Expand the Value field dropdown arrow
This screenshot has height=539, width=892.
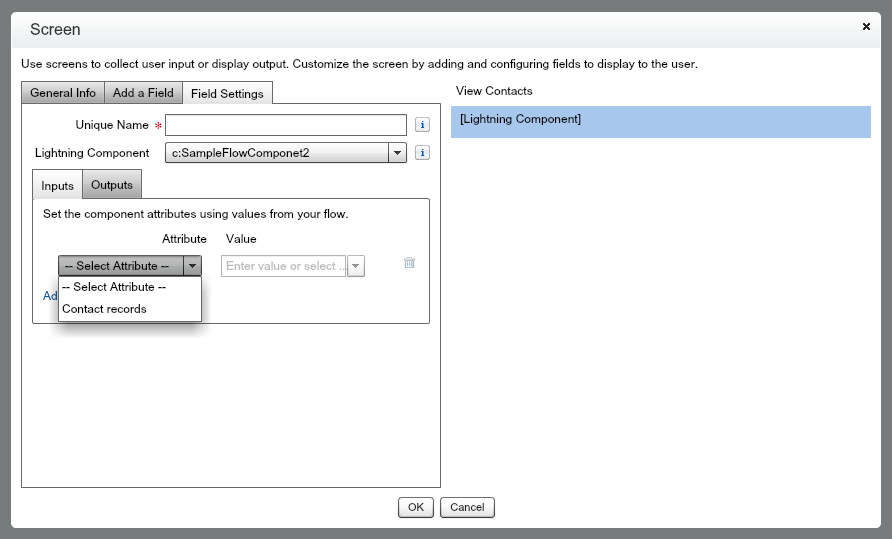point(356,266)
